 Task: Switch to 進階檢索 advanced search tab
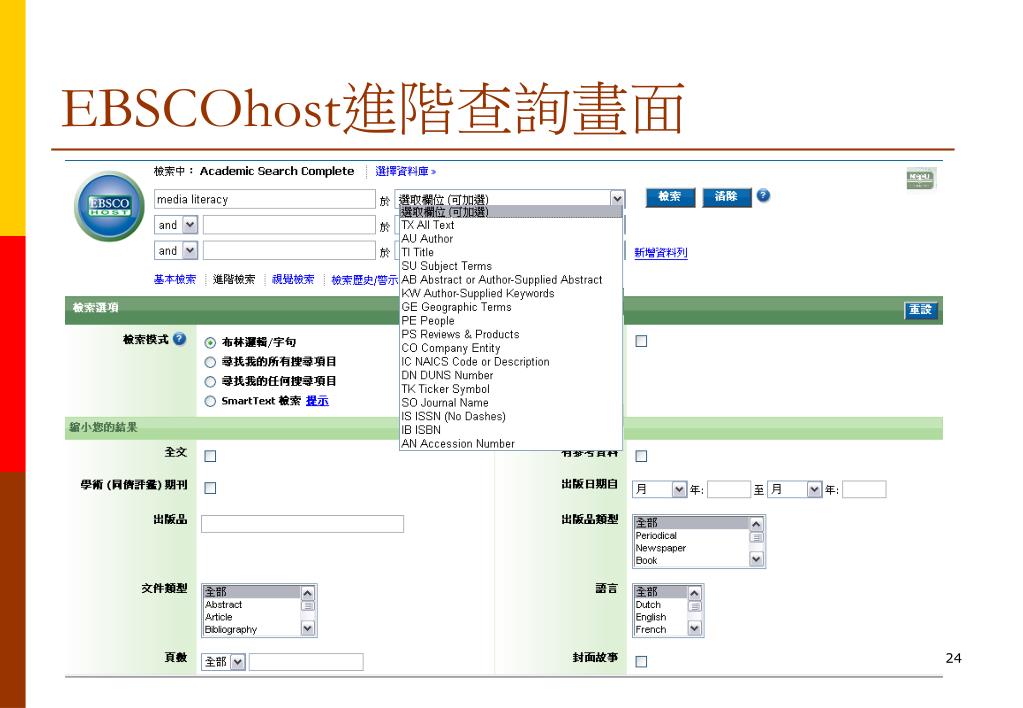pyautogui.click(x=234, y=280)
